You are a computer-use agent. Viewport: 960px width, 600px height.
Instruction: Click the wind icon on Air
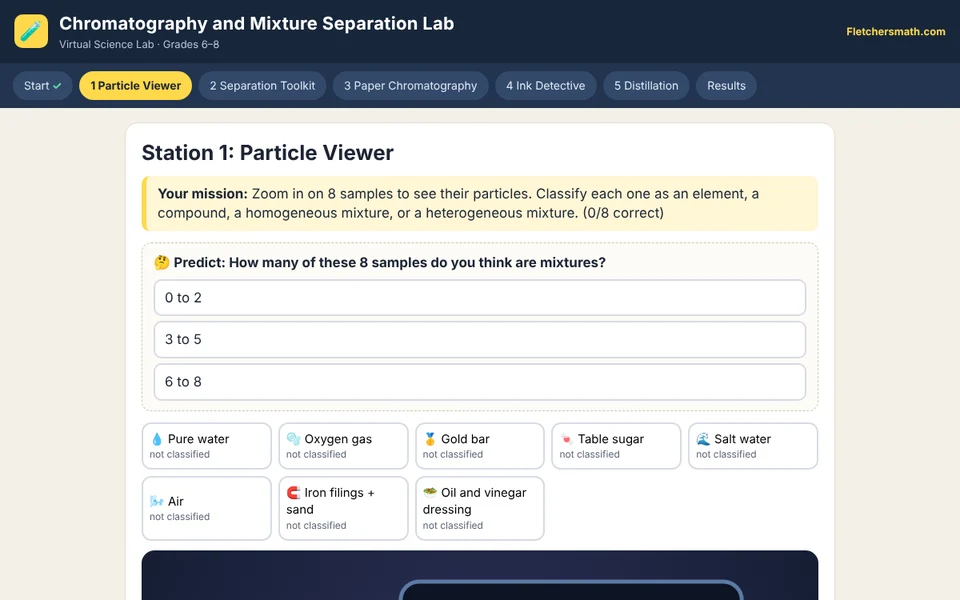[x=157, y=501]
